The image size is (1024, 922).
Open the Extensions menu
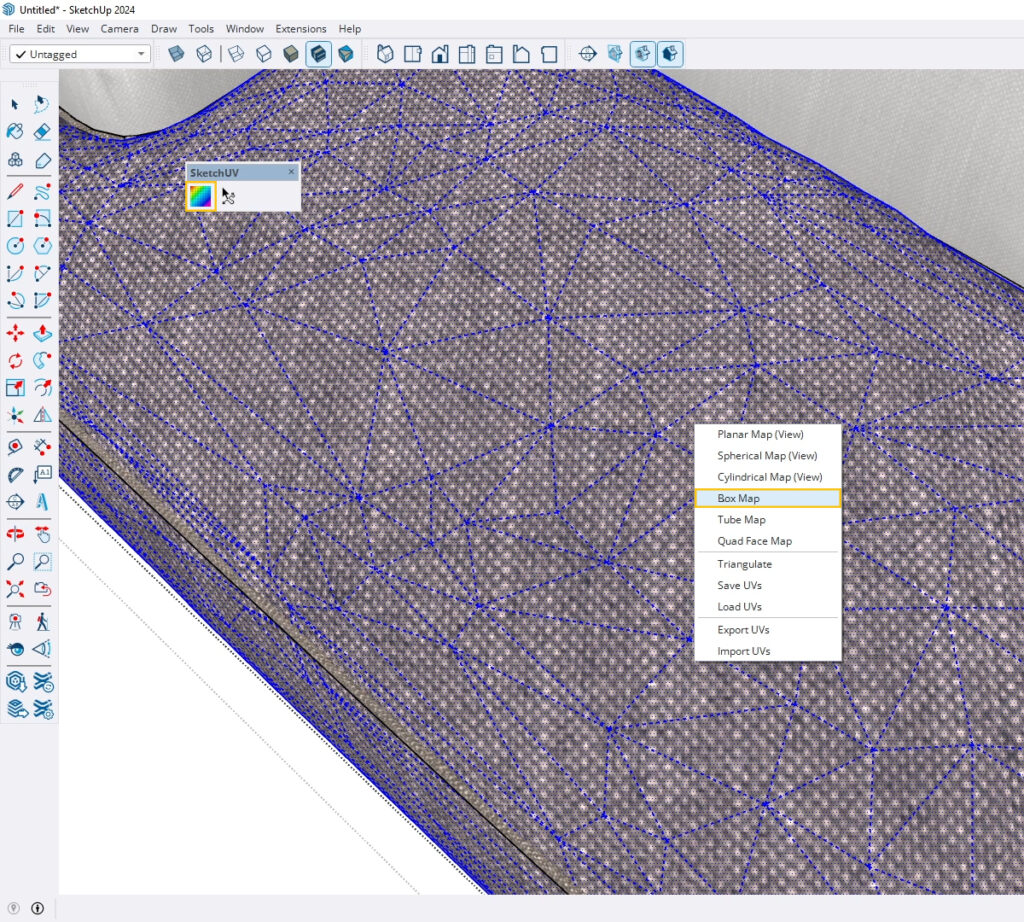pos(300,29)
